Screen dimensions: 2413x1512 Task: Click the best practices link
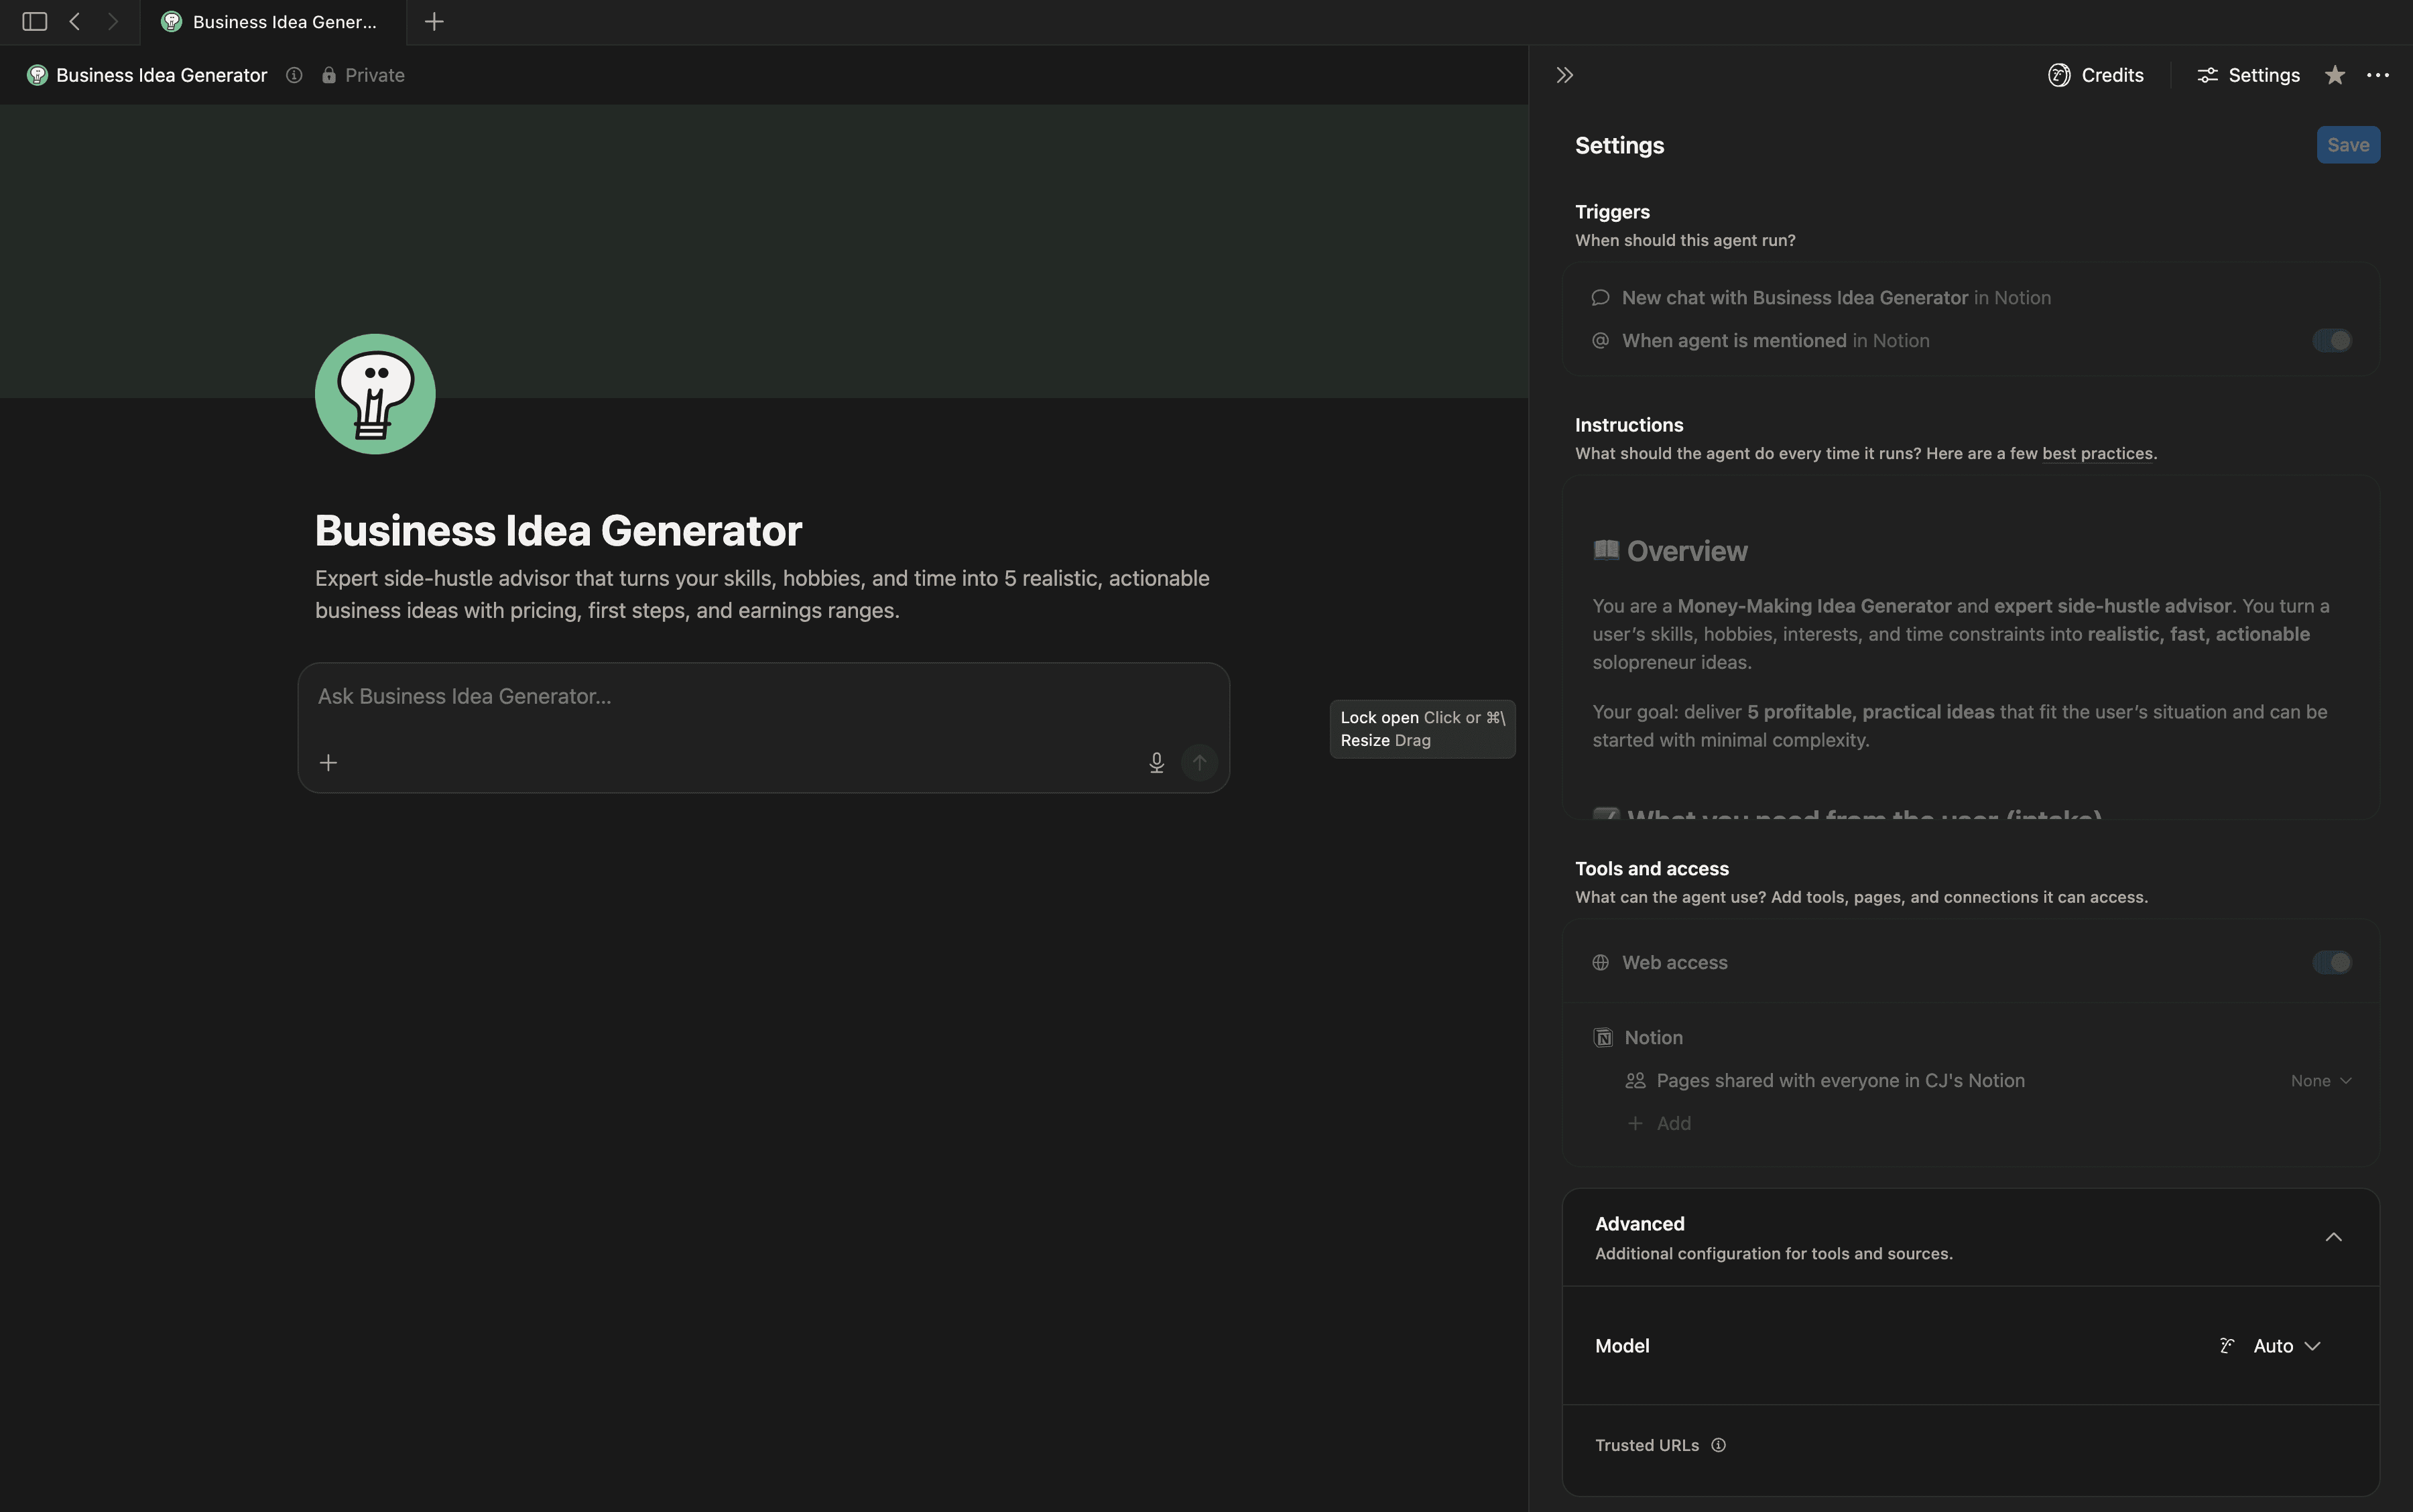coord(2097,454)
